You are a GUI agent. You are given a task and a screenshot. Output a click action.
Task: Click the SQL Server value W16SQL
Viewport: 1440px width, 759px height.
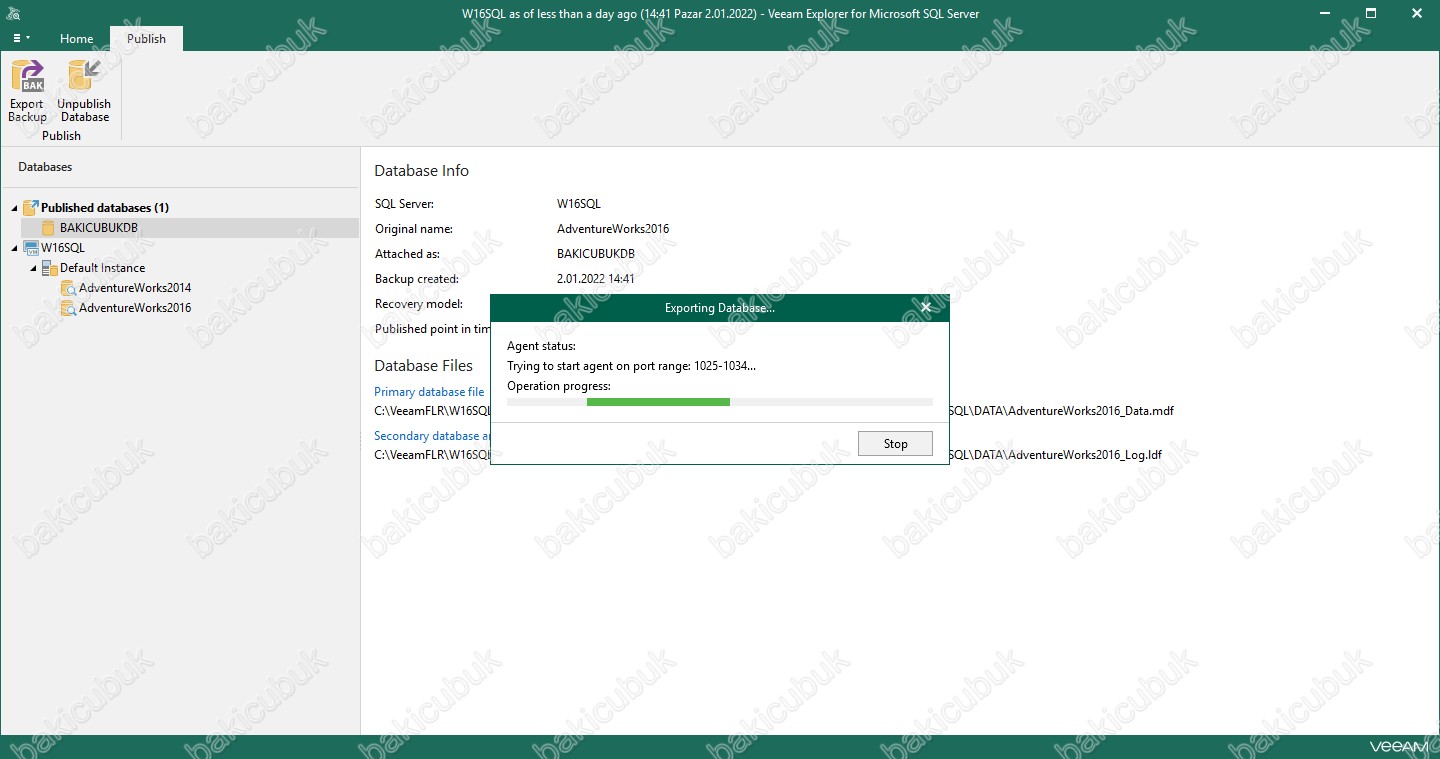click(579, 204)
